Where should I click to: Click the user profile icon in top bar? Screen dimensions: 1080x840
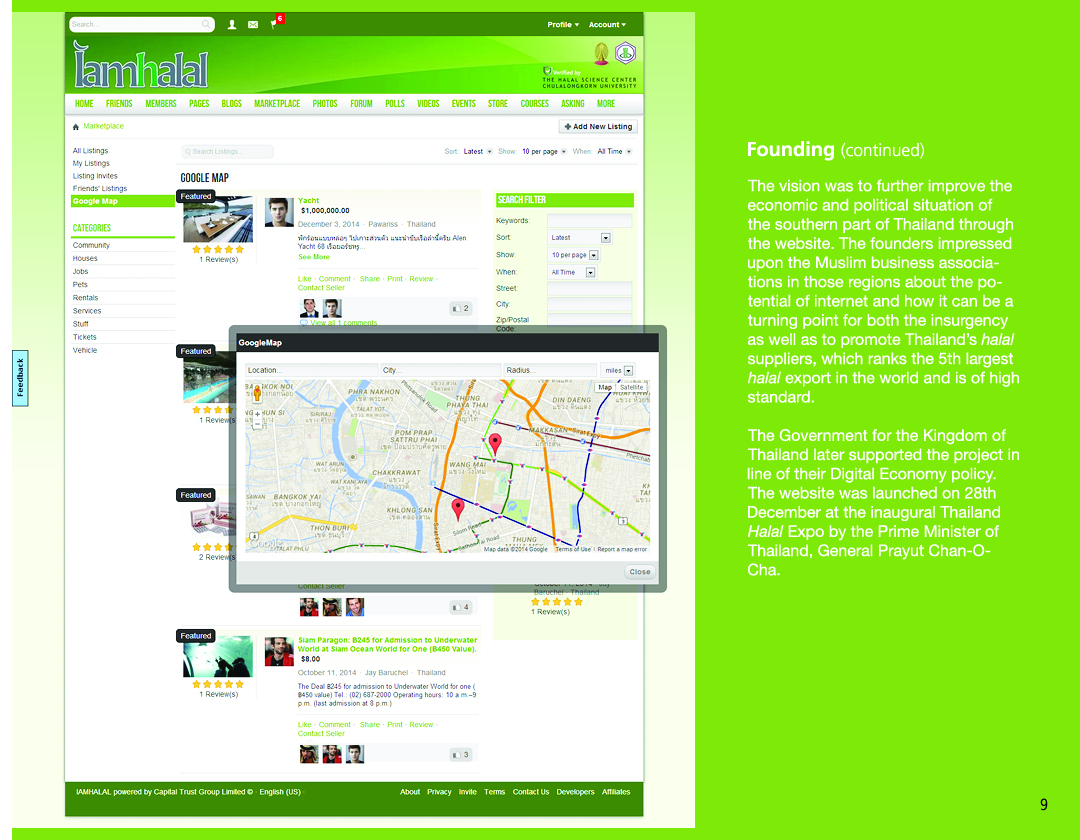(231, 25)
